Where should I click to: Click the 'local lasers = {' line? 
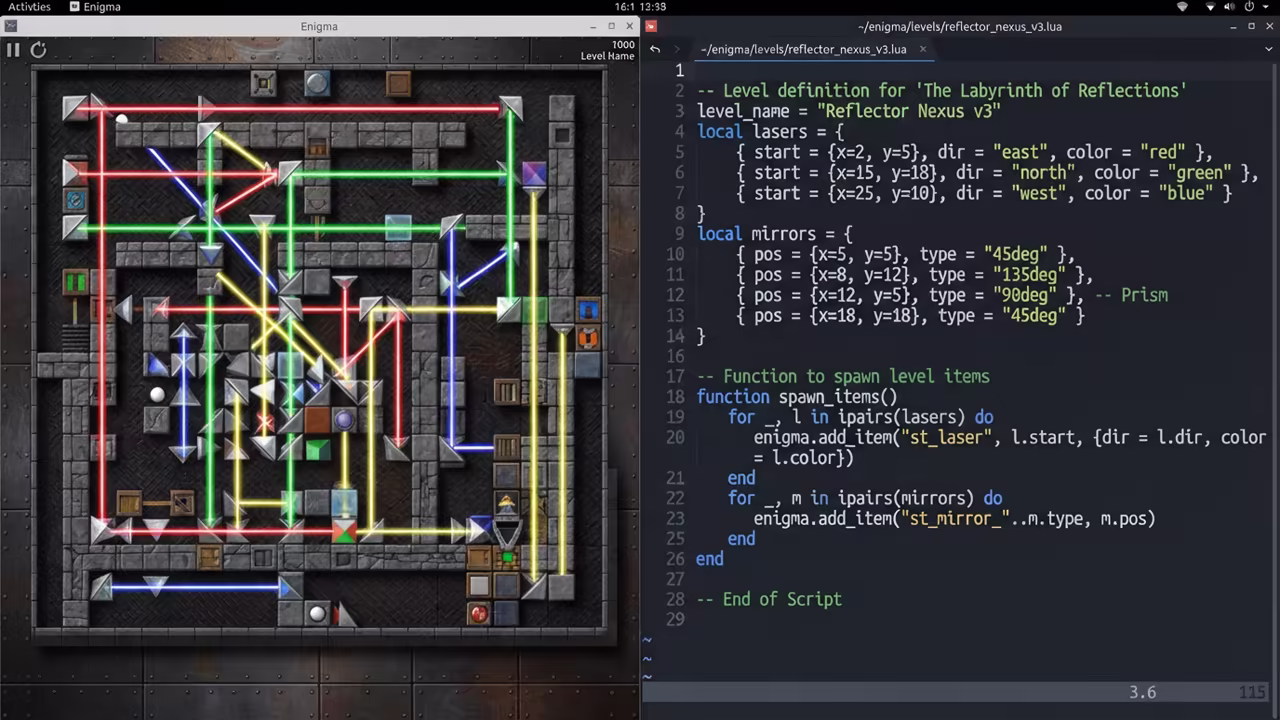(770, 132)
